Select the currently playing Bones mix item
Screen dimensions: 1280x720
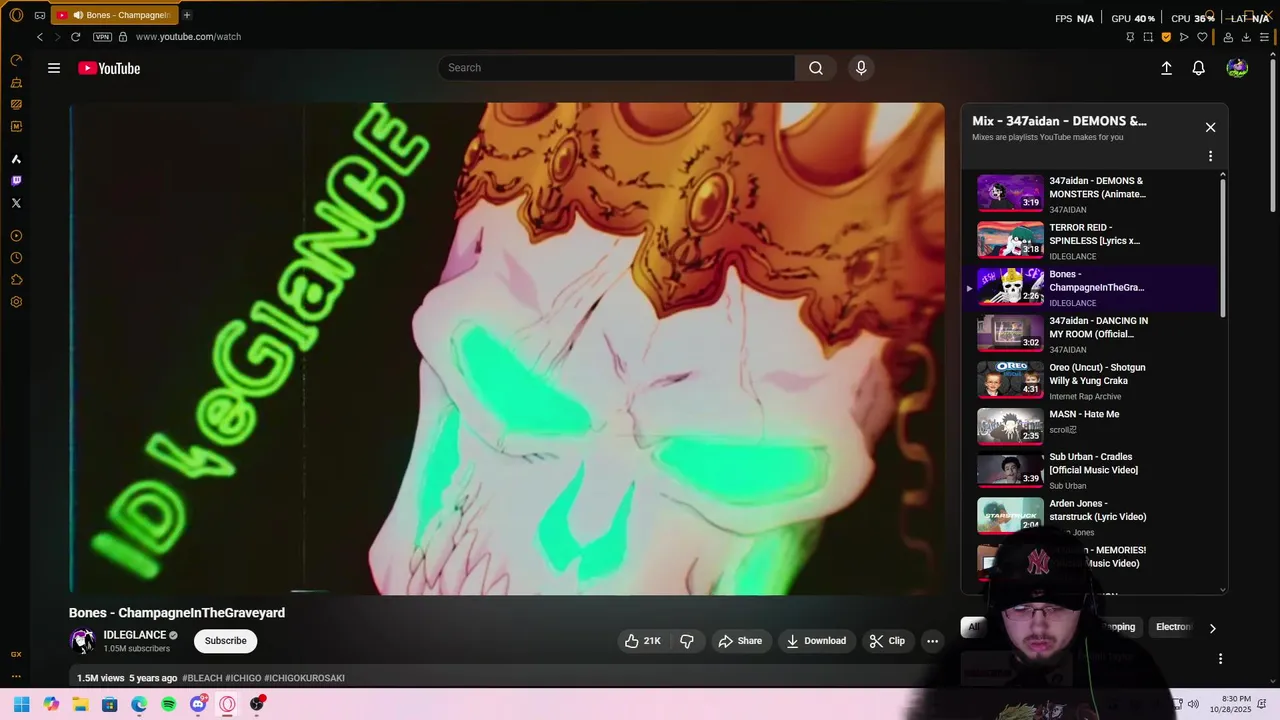click(1090, 288)
